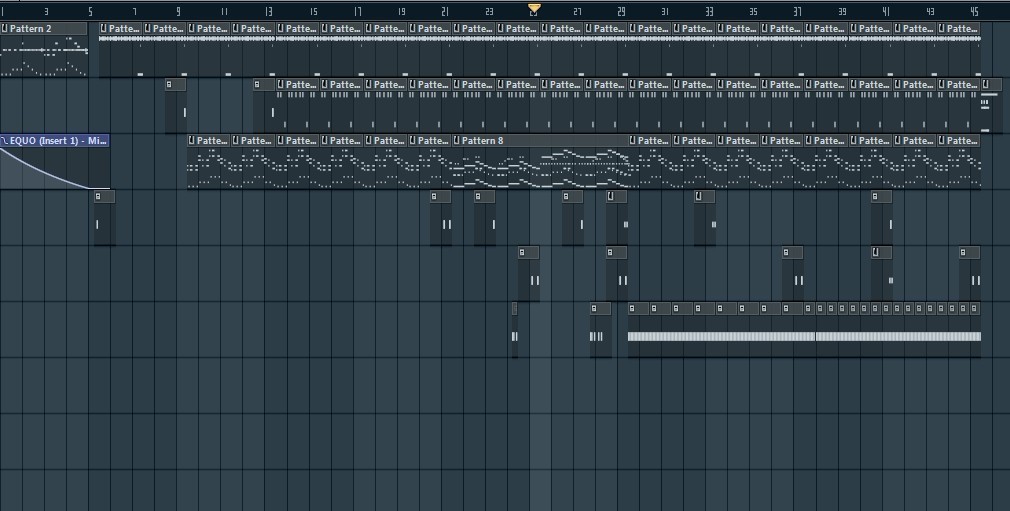The height and width of the screenshot is (511, 1010).
Task: Click the EQUO automation clip curve icon
Action: point(4,141)
